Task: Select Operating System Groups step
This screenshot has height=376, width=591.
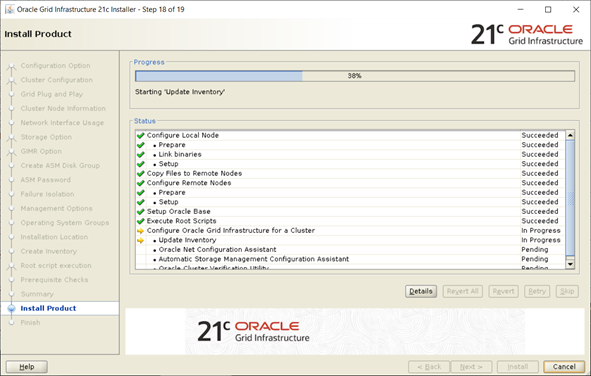Action: pyautogui.click(x=64, y=223)
